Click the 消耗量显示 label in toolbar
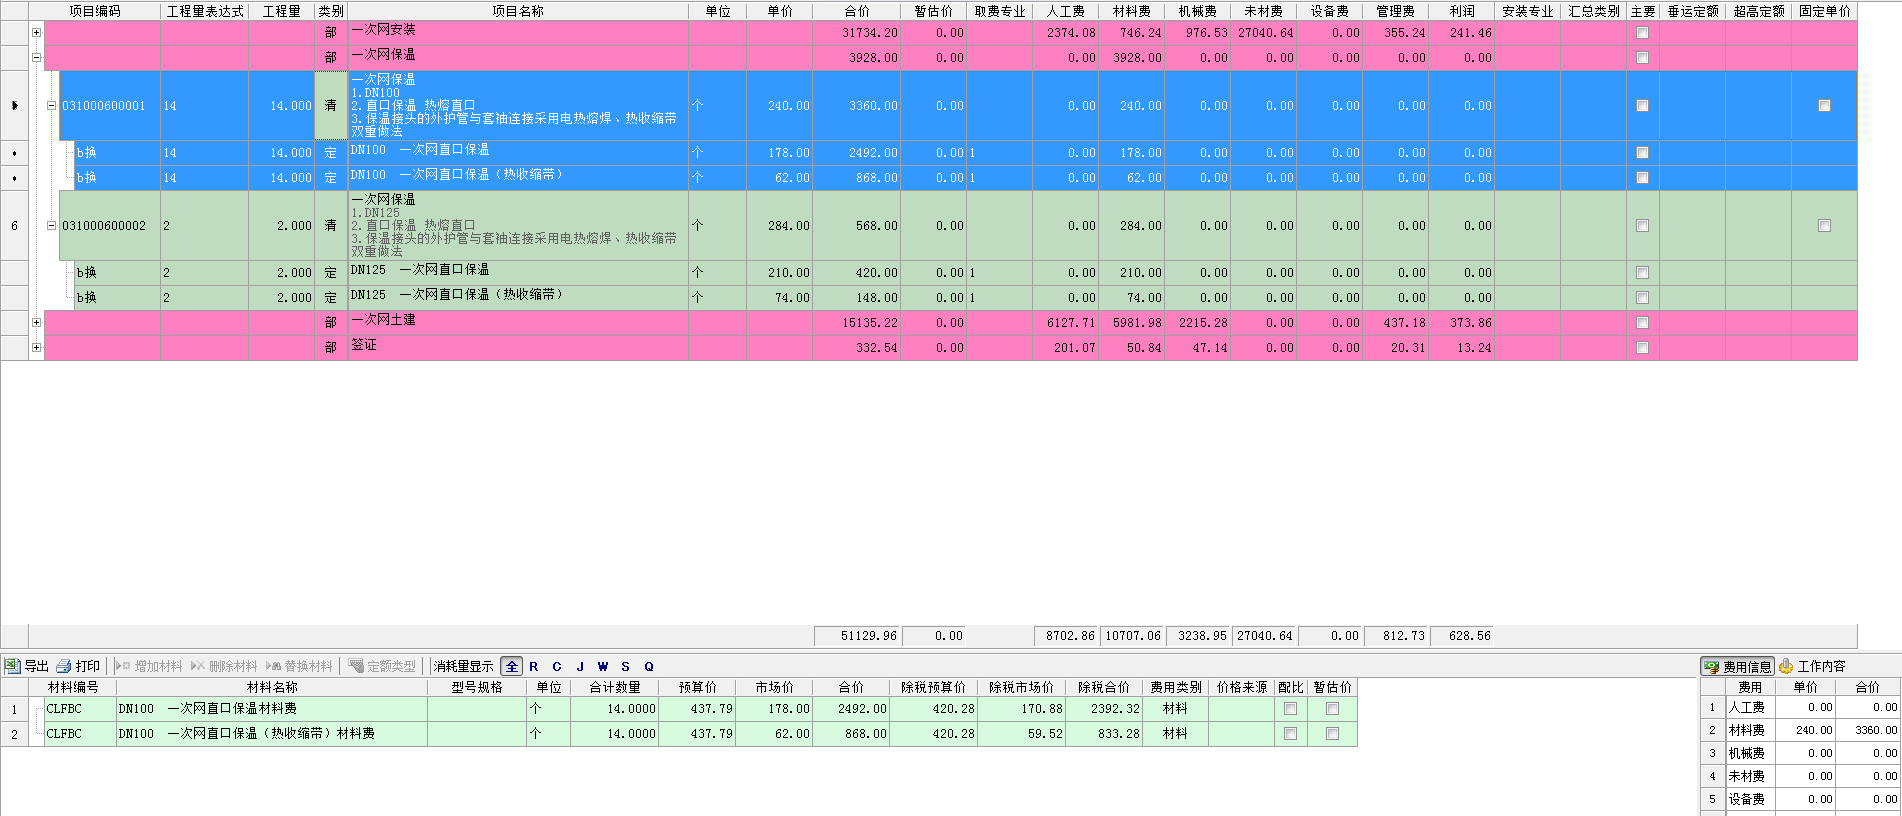Image resolution: width=1902 pixels, height=816 pixels. coord(463,666)
